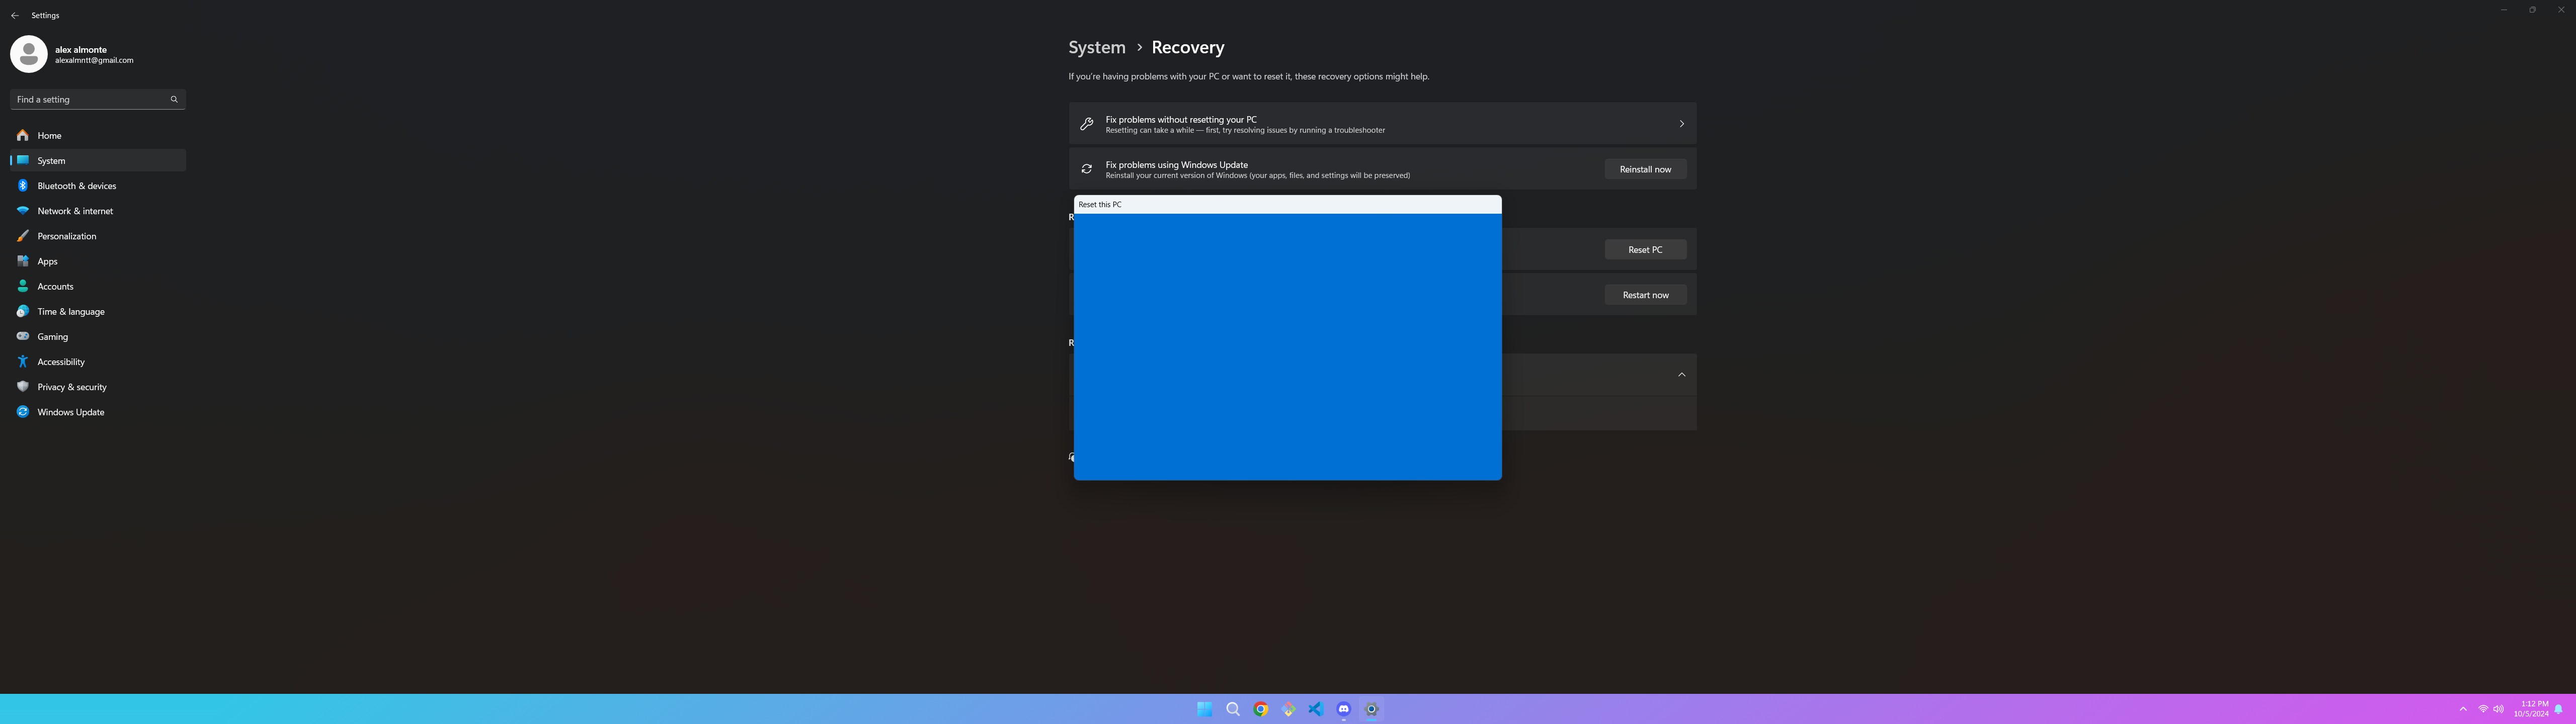This screenshot has width=2576, height=724.
Task: Collapse the expanded related support section
Action: [x=1681, y=375]
